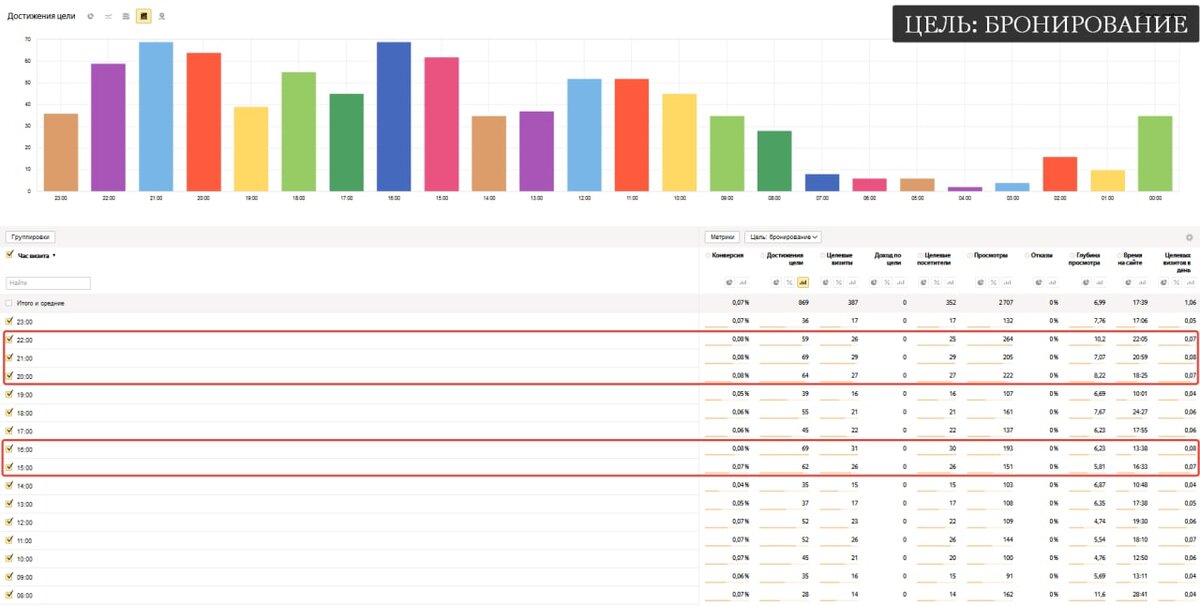
Task: Select the highlighted column chart view
Action: click(144, 16)
